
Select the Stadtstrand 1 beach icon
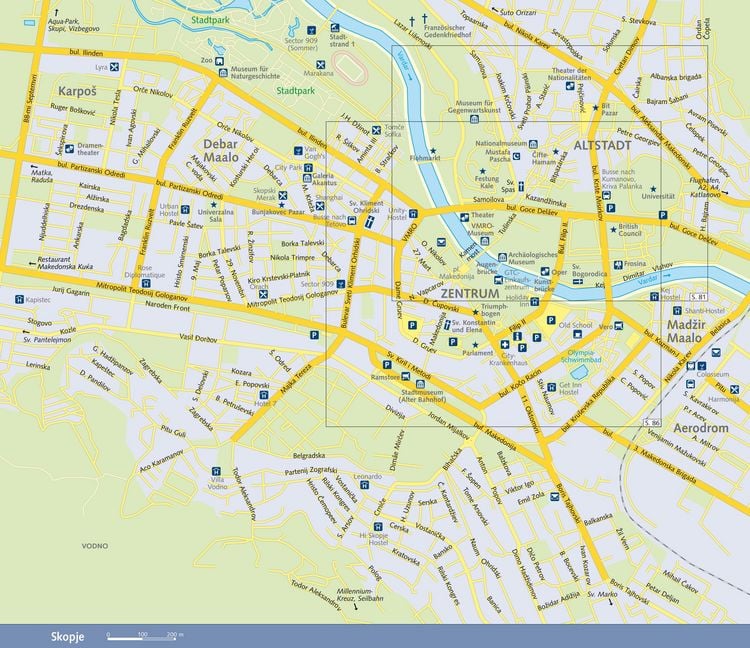click(x=335, y=28)
